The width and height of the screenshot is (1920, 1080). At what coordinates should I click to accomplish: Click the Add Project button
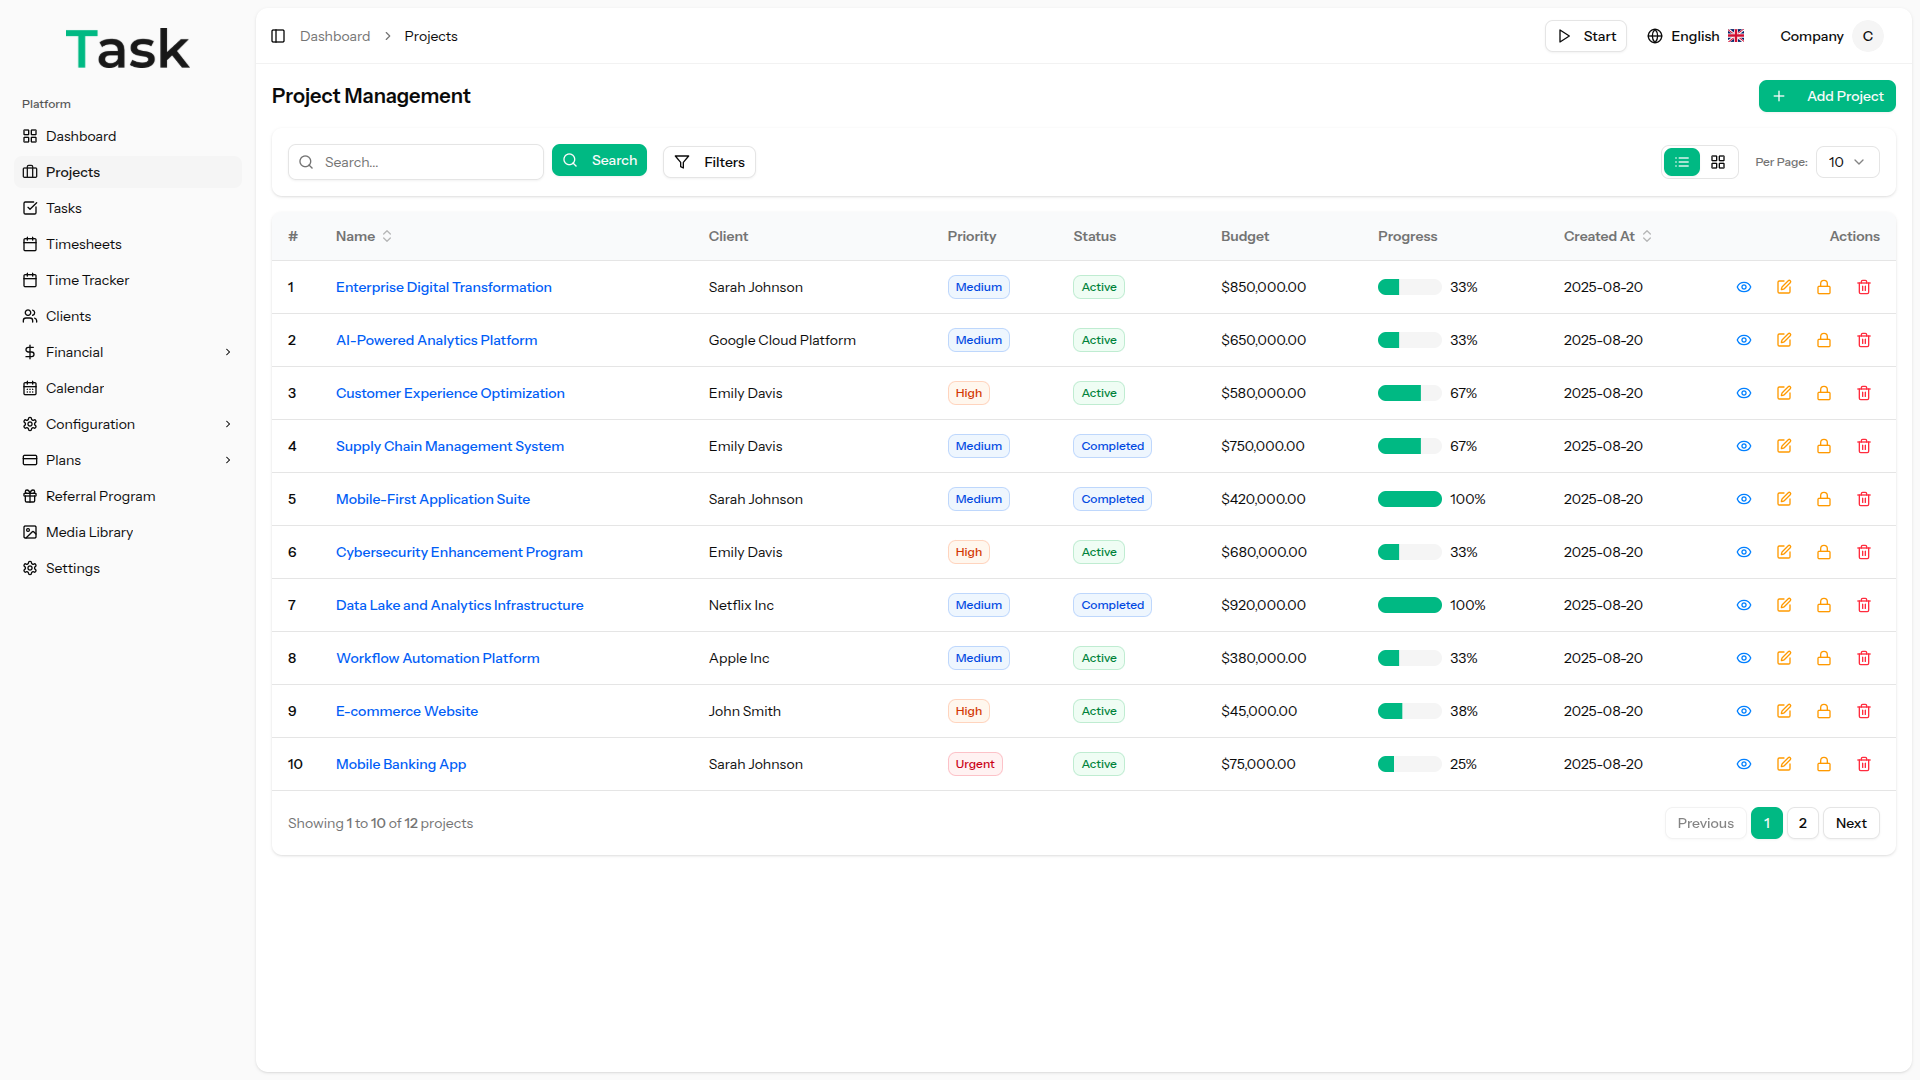point(1826,96)
